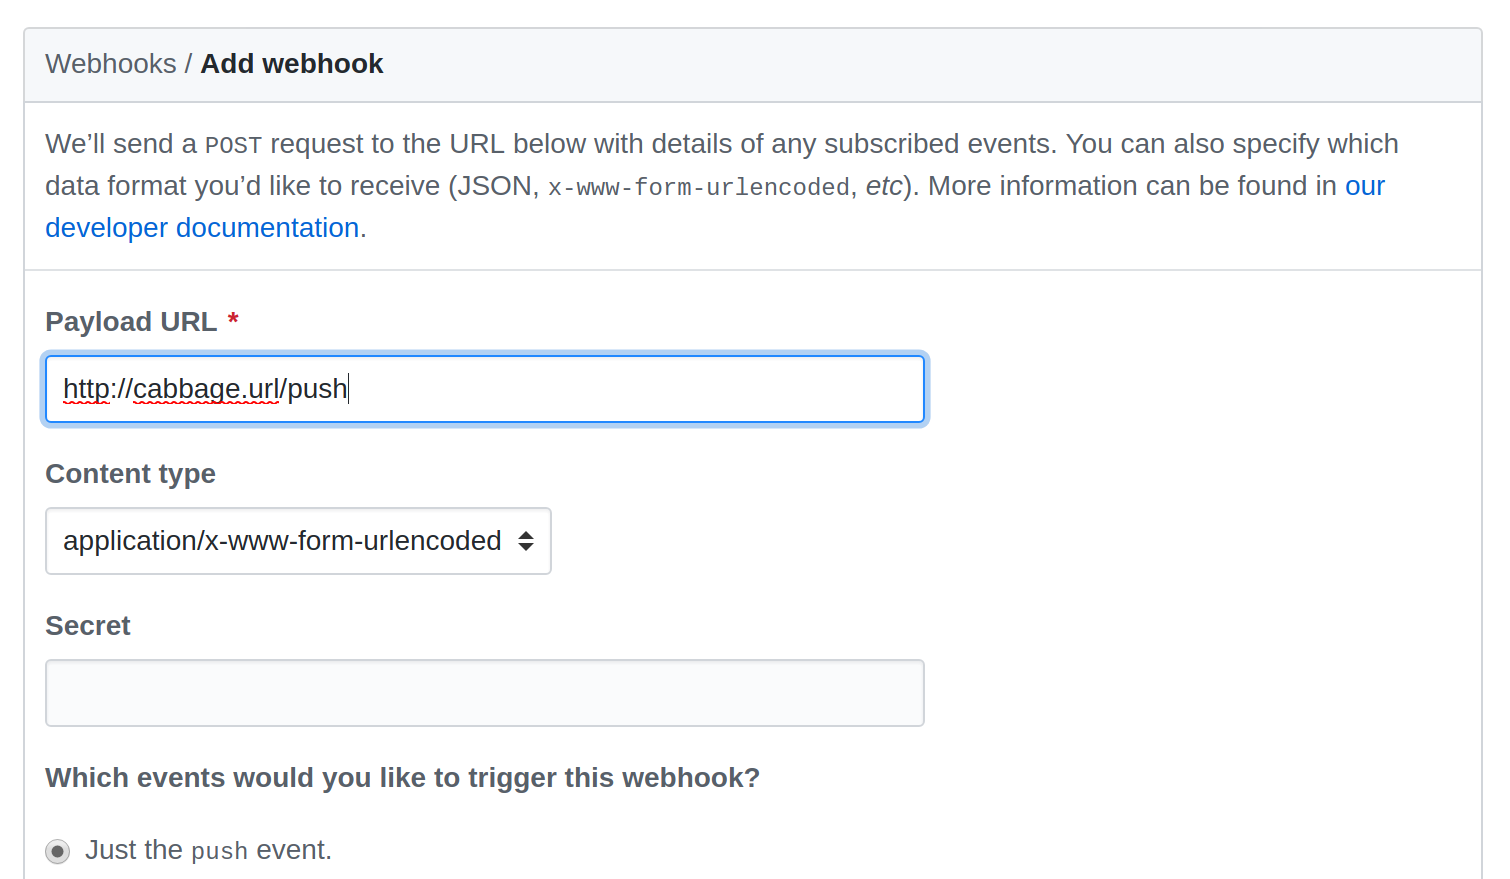Click the x-www-form-urlencoded code text in the description
The image size is (1510, 879).
click(x=698, y=187)
